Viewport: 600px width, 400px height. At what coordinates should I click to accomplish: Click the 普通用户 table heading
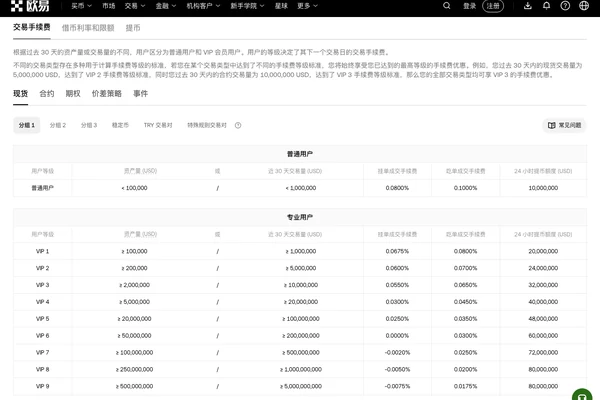coord(300,154)
